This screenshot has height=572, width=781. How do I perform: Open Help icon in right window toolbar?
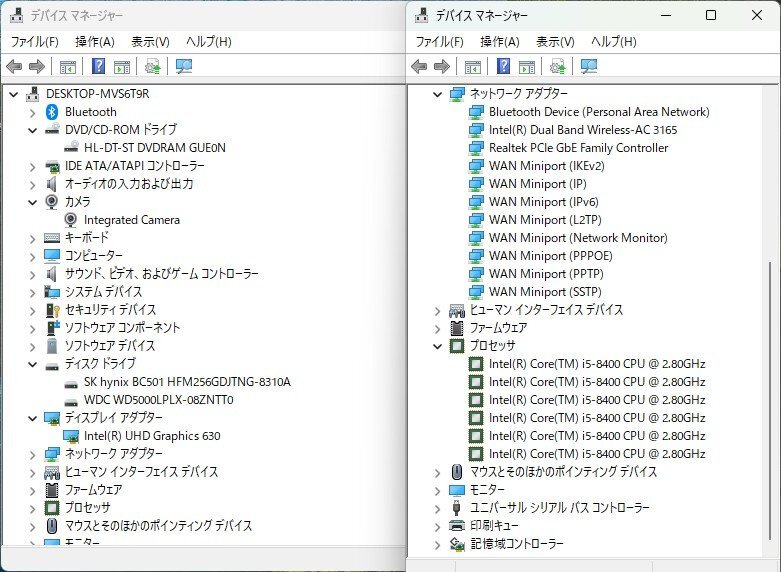click(x=504, y=66)
